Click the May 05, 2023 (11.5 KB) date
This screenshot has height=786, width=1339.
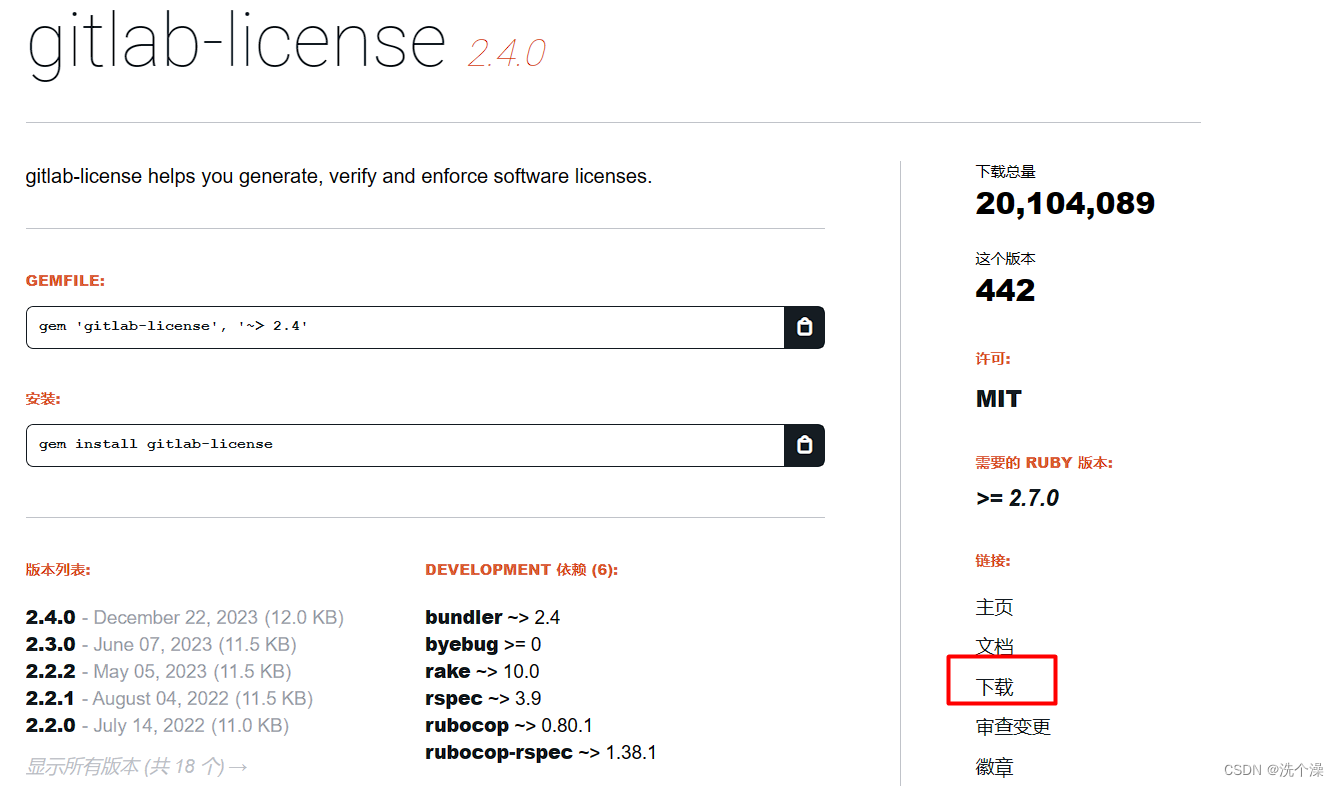click(192, 671)
